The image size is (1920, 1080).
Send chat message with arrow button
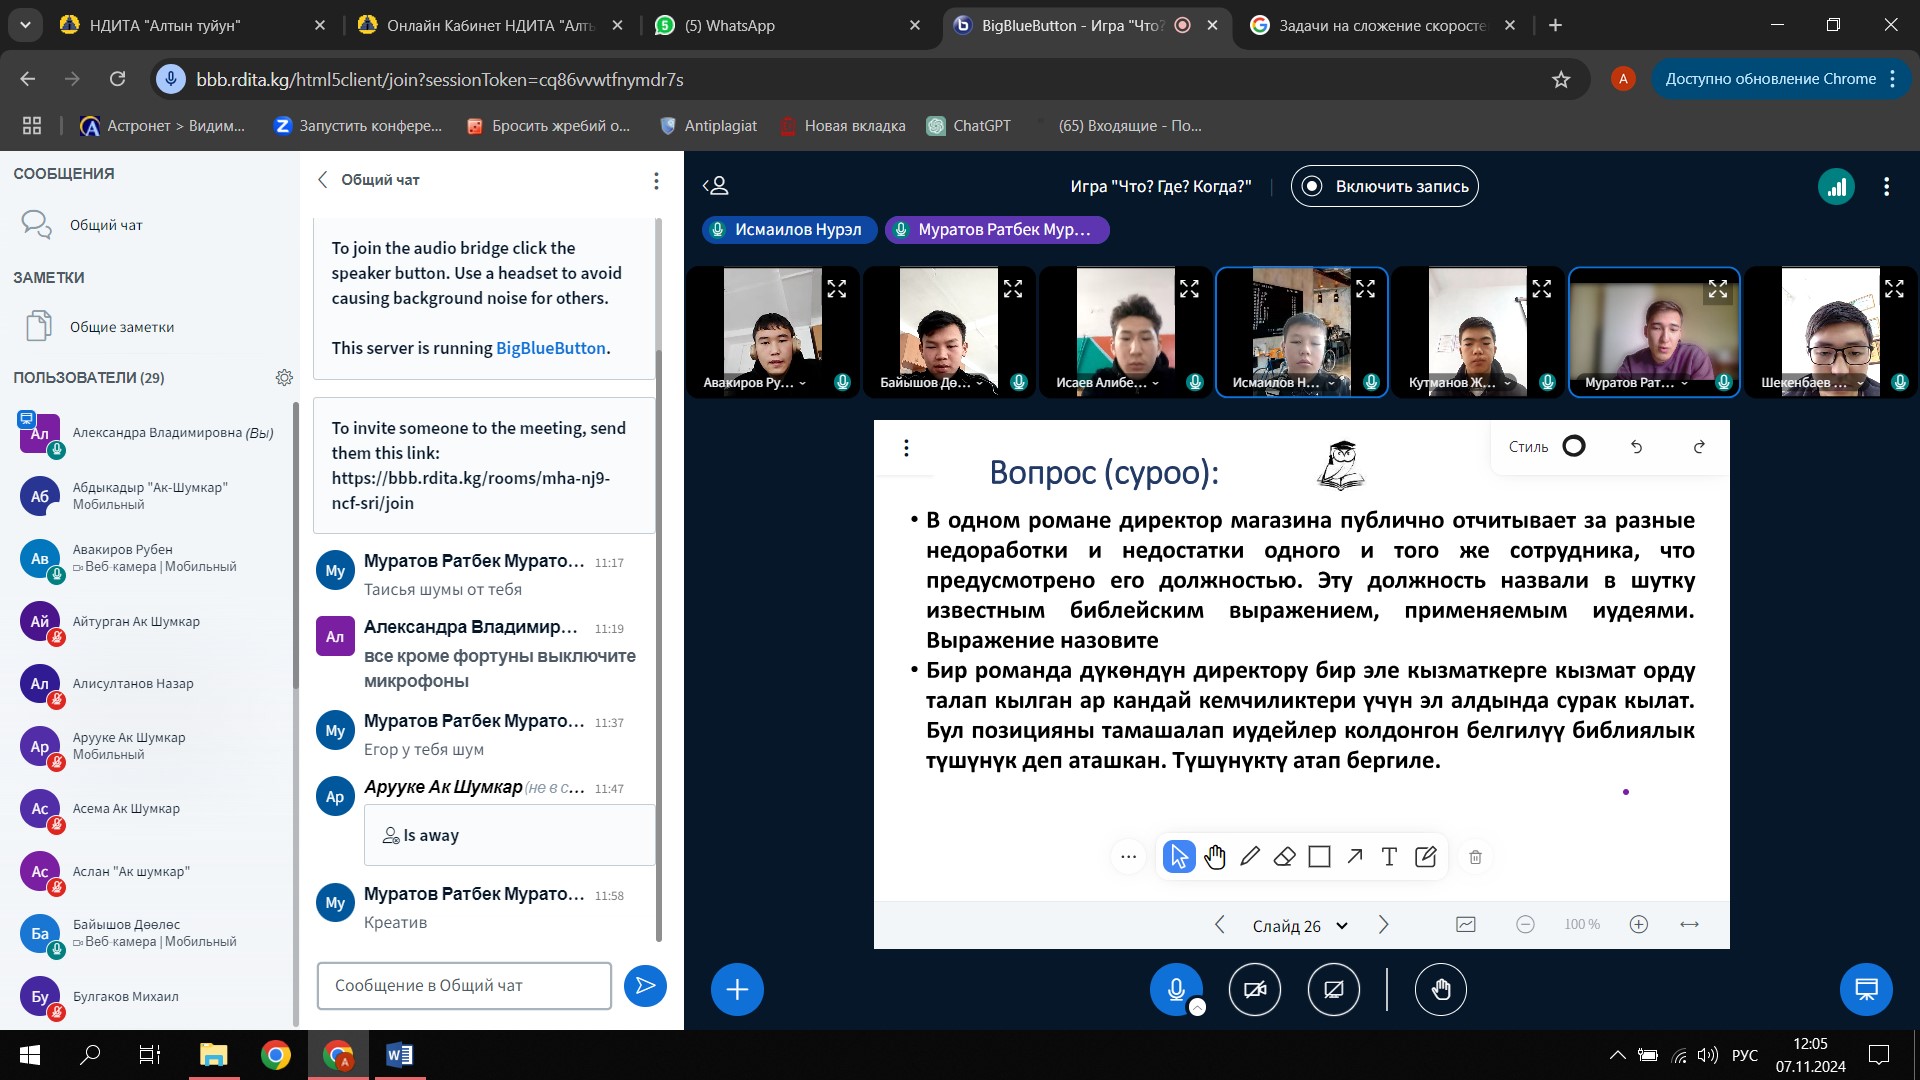[x=645, y=986]
